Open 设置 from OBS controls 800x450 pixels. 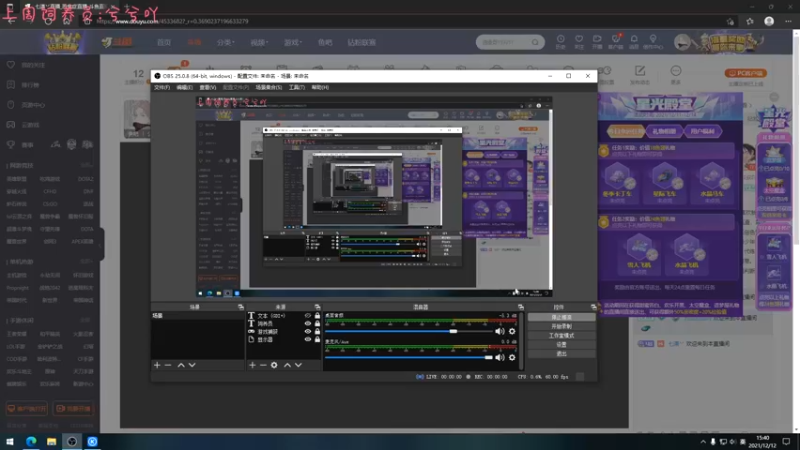pos(561,345)
